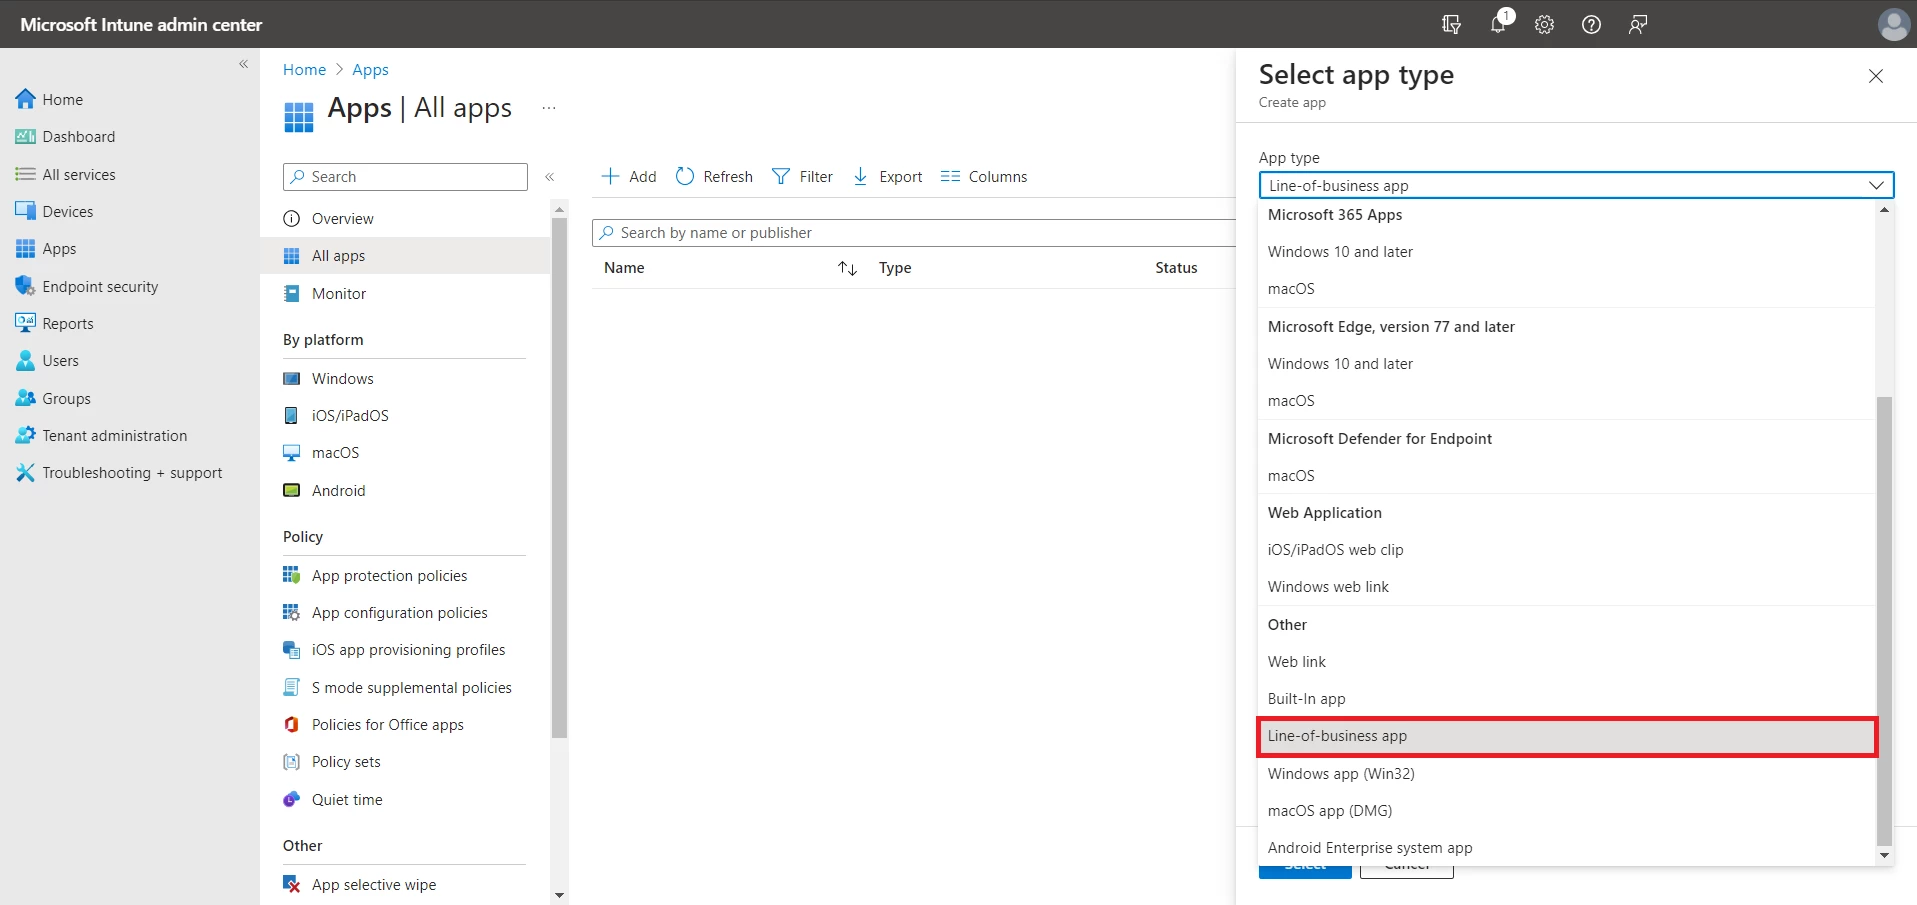This screenshot has height=905, width=1917.
Task: Open the Cloud Shell portal icon in header
Action: (1451, 24)
